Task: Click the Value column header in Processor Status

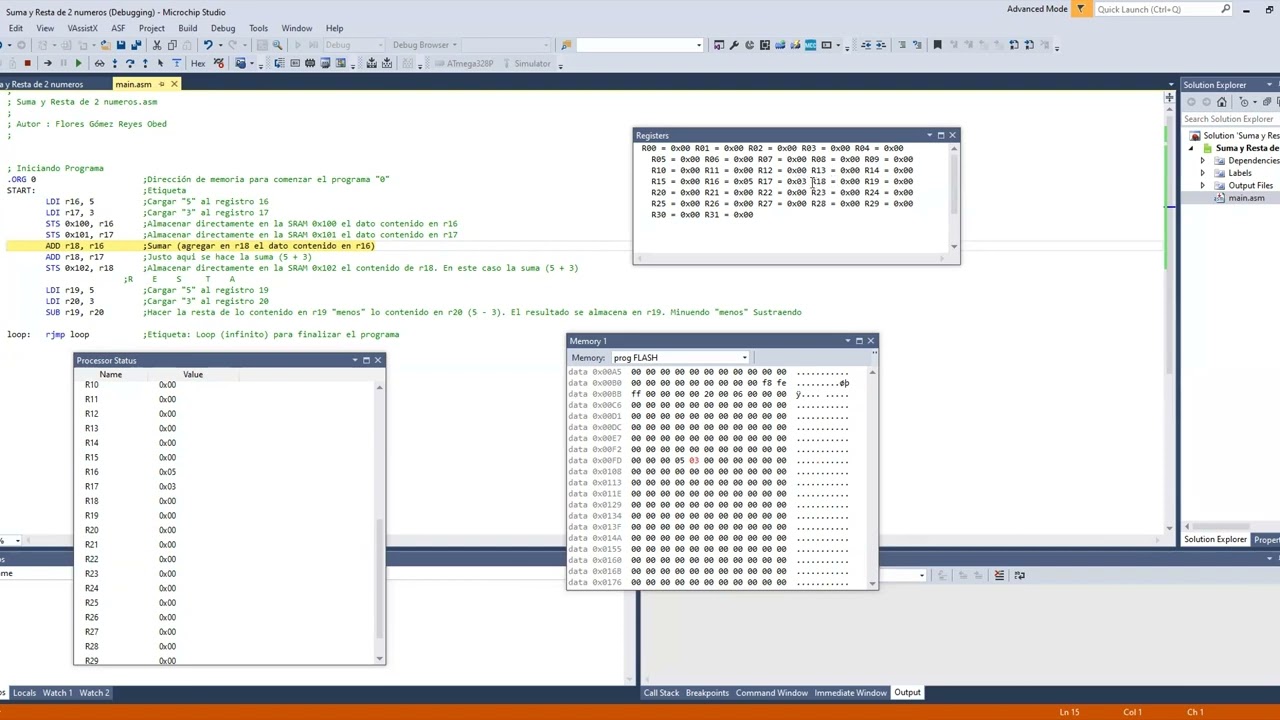Action: [x=192, y=374]
